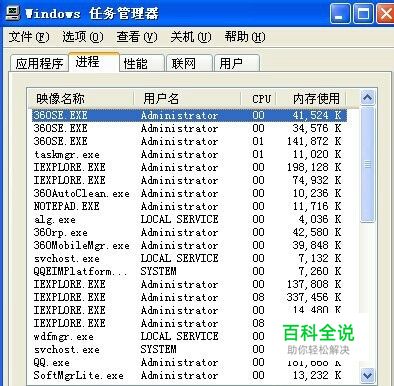
Task: Click the Task Manager title bar icon
Action: (x=12, y=13)
